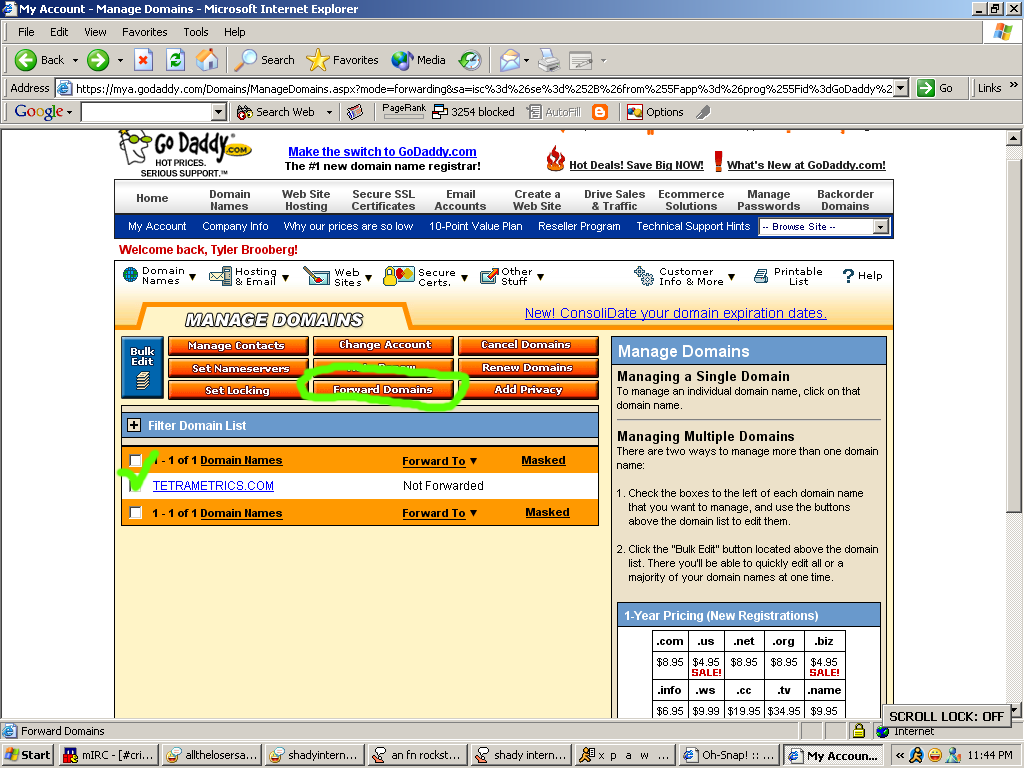Open the IE Search pane
1024x768 pixels.
pos(264,60)
